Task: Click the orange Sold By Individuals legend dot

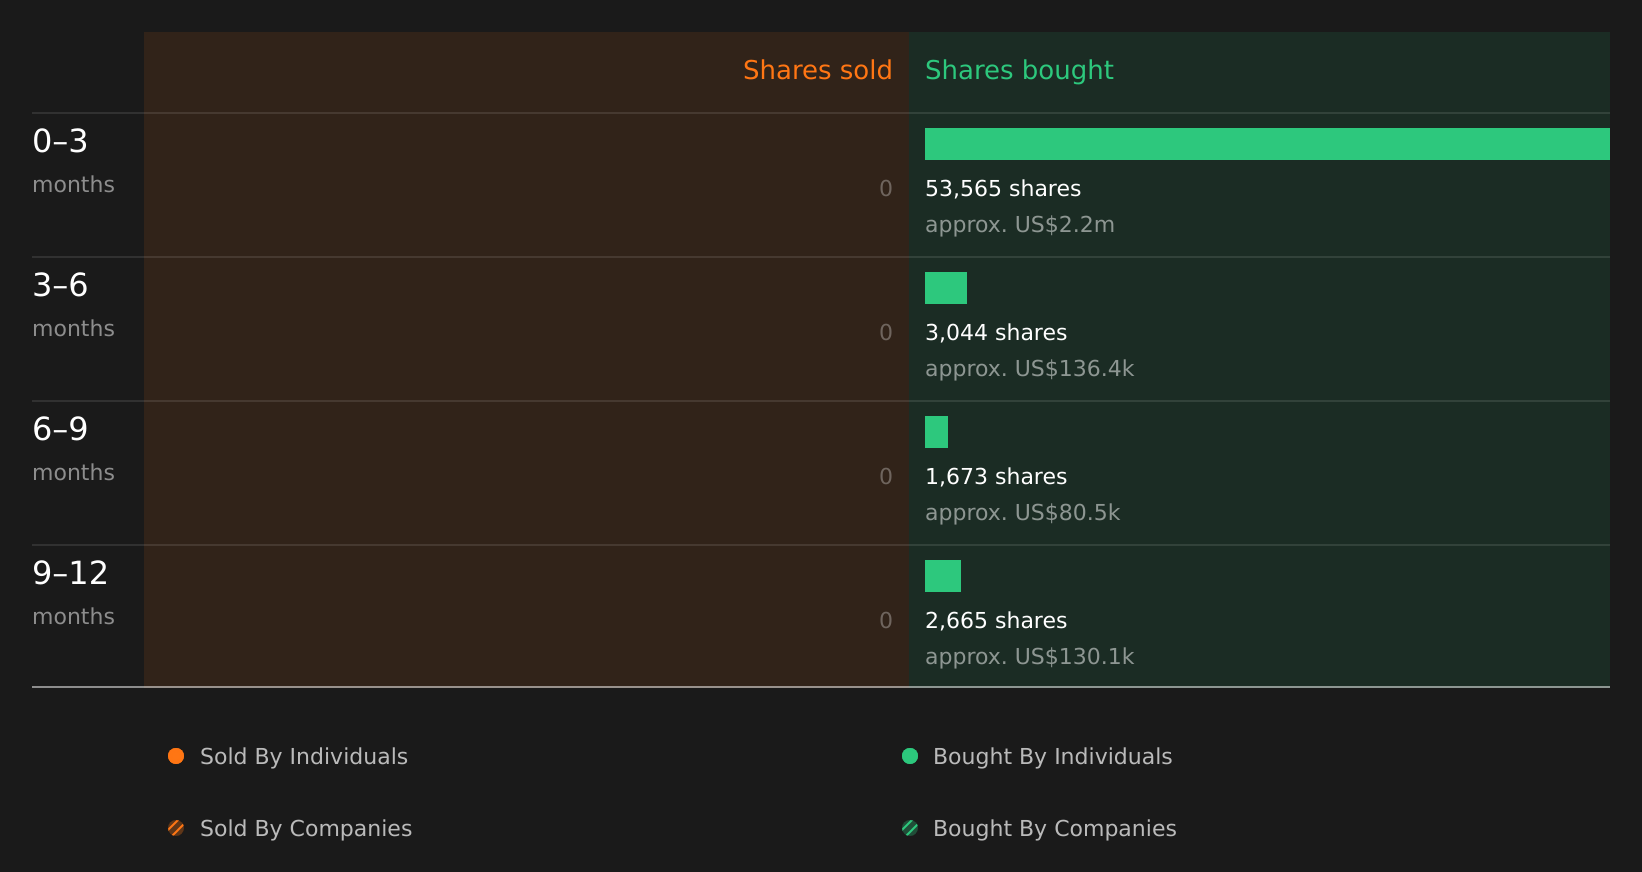Action: (x=176, y=756)
